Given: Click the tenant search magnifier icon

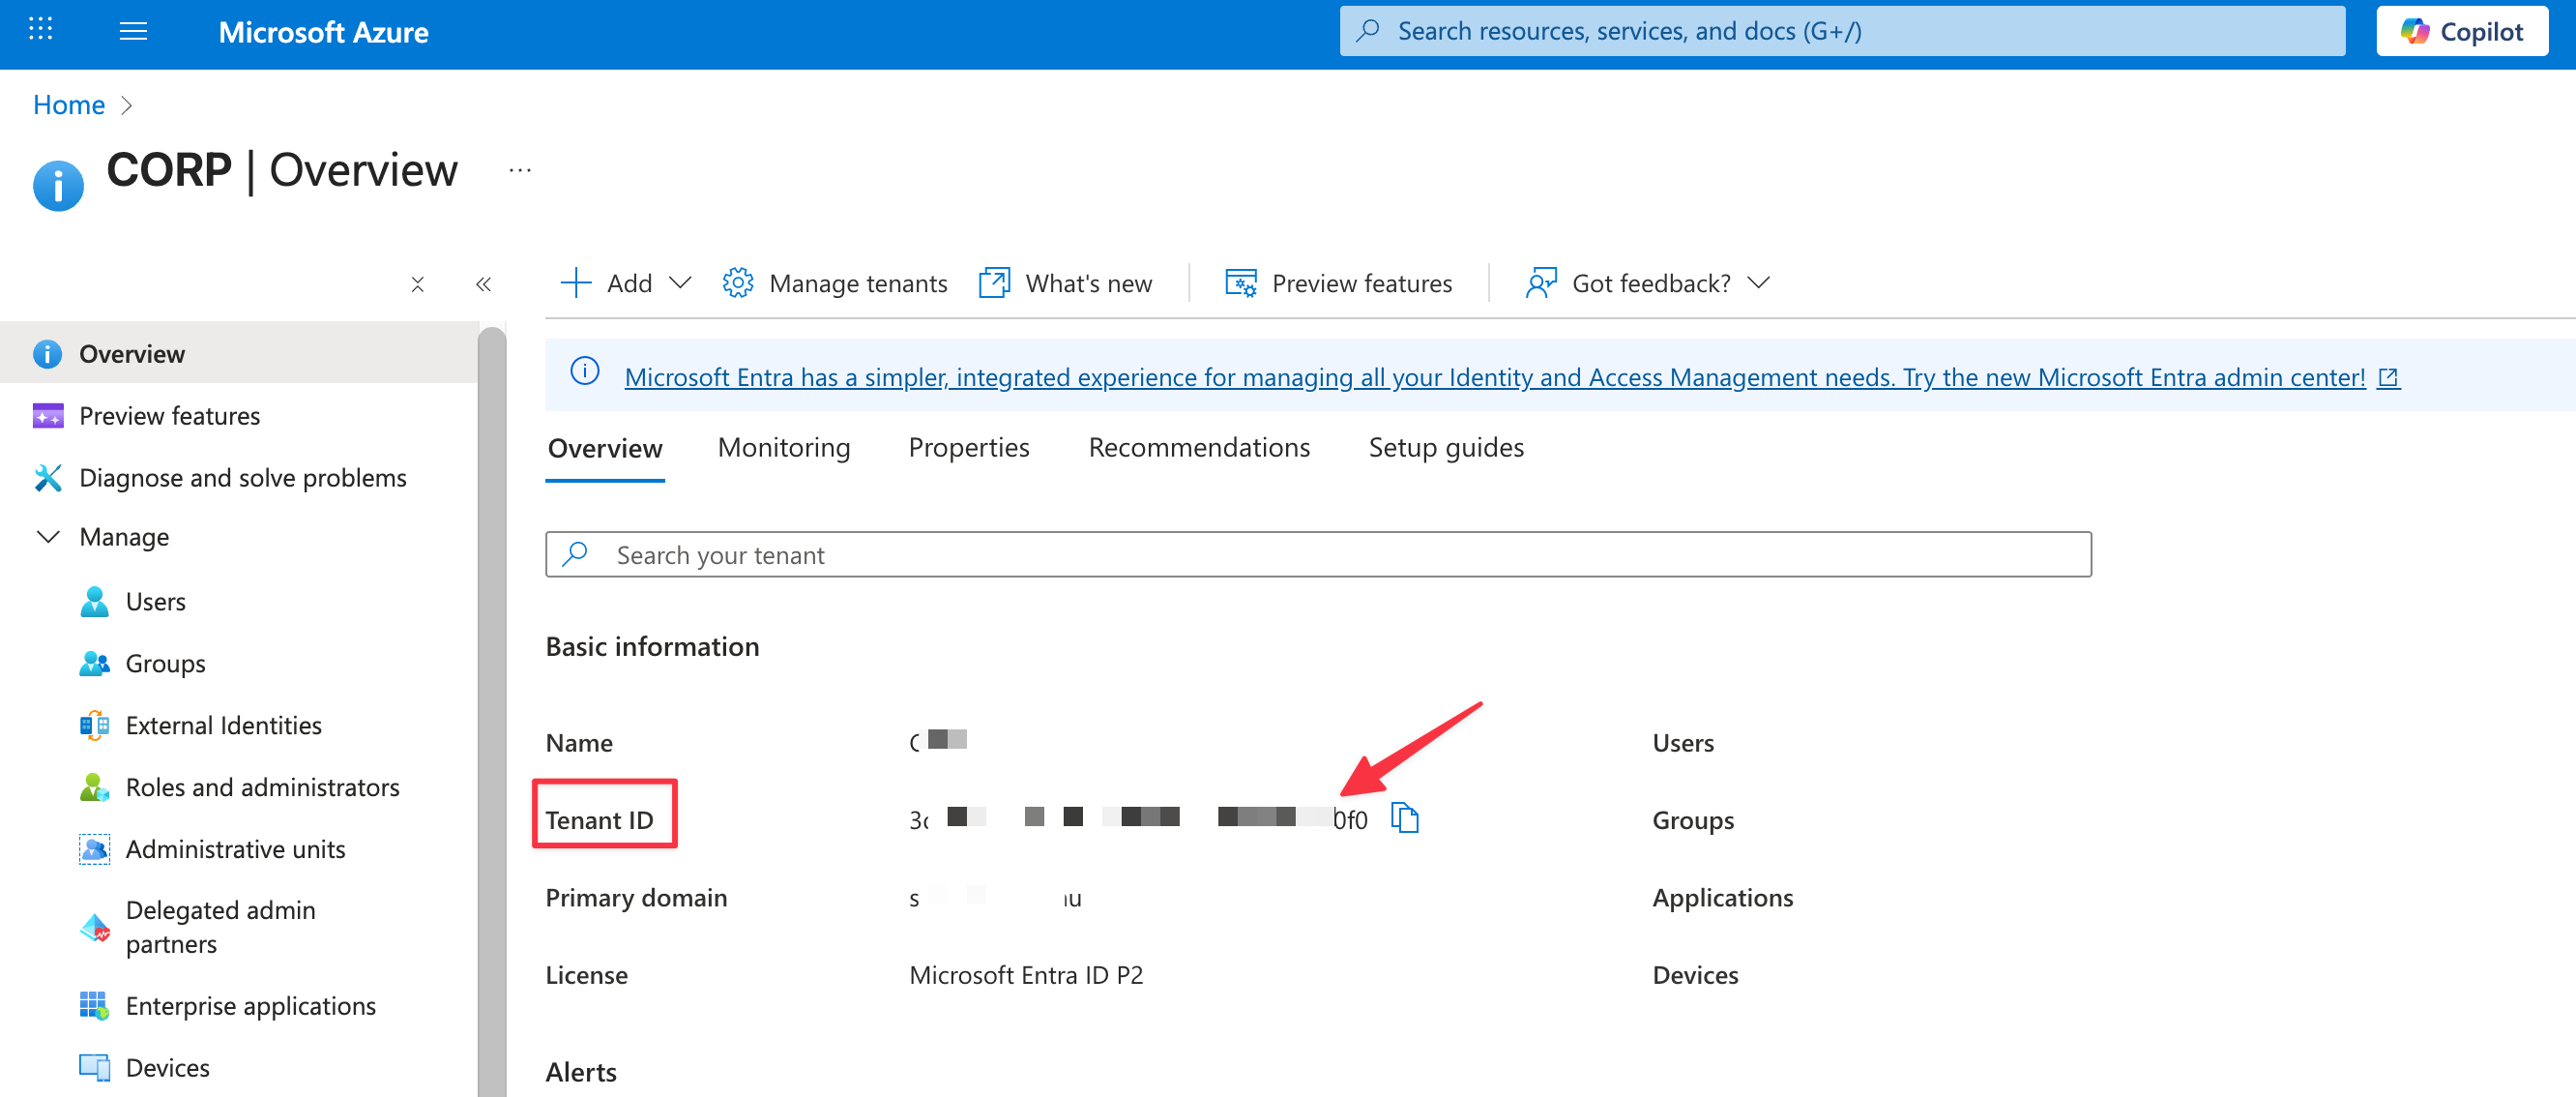Looking at the screenshot, I should point(575,554).
